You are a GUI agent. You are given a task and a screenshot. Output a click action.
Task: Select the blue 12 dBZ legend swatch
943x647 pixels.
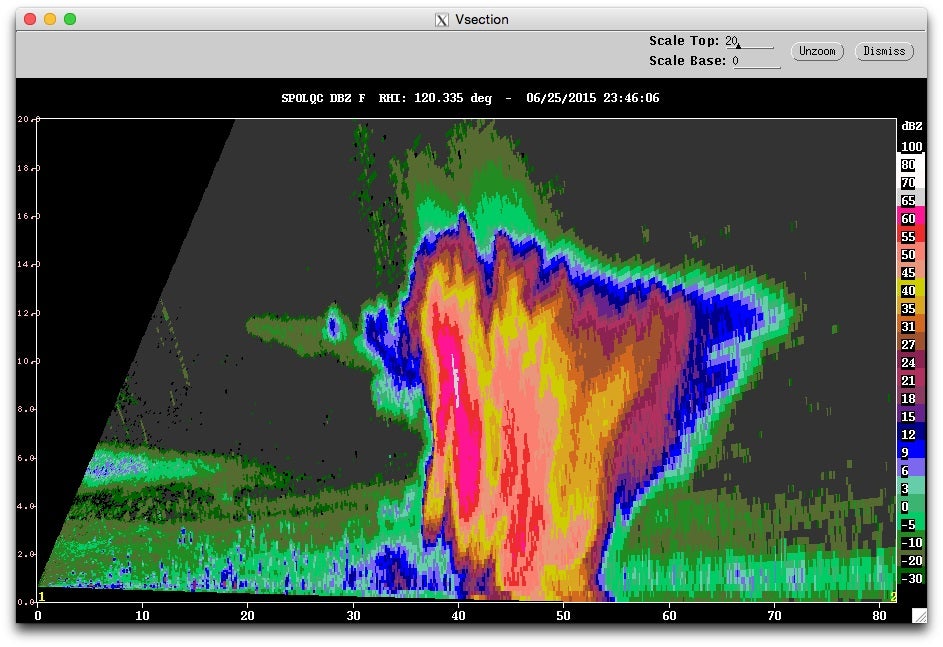coord(911,435)
